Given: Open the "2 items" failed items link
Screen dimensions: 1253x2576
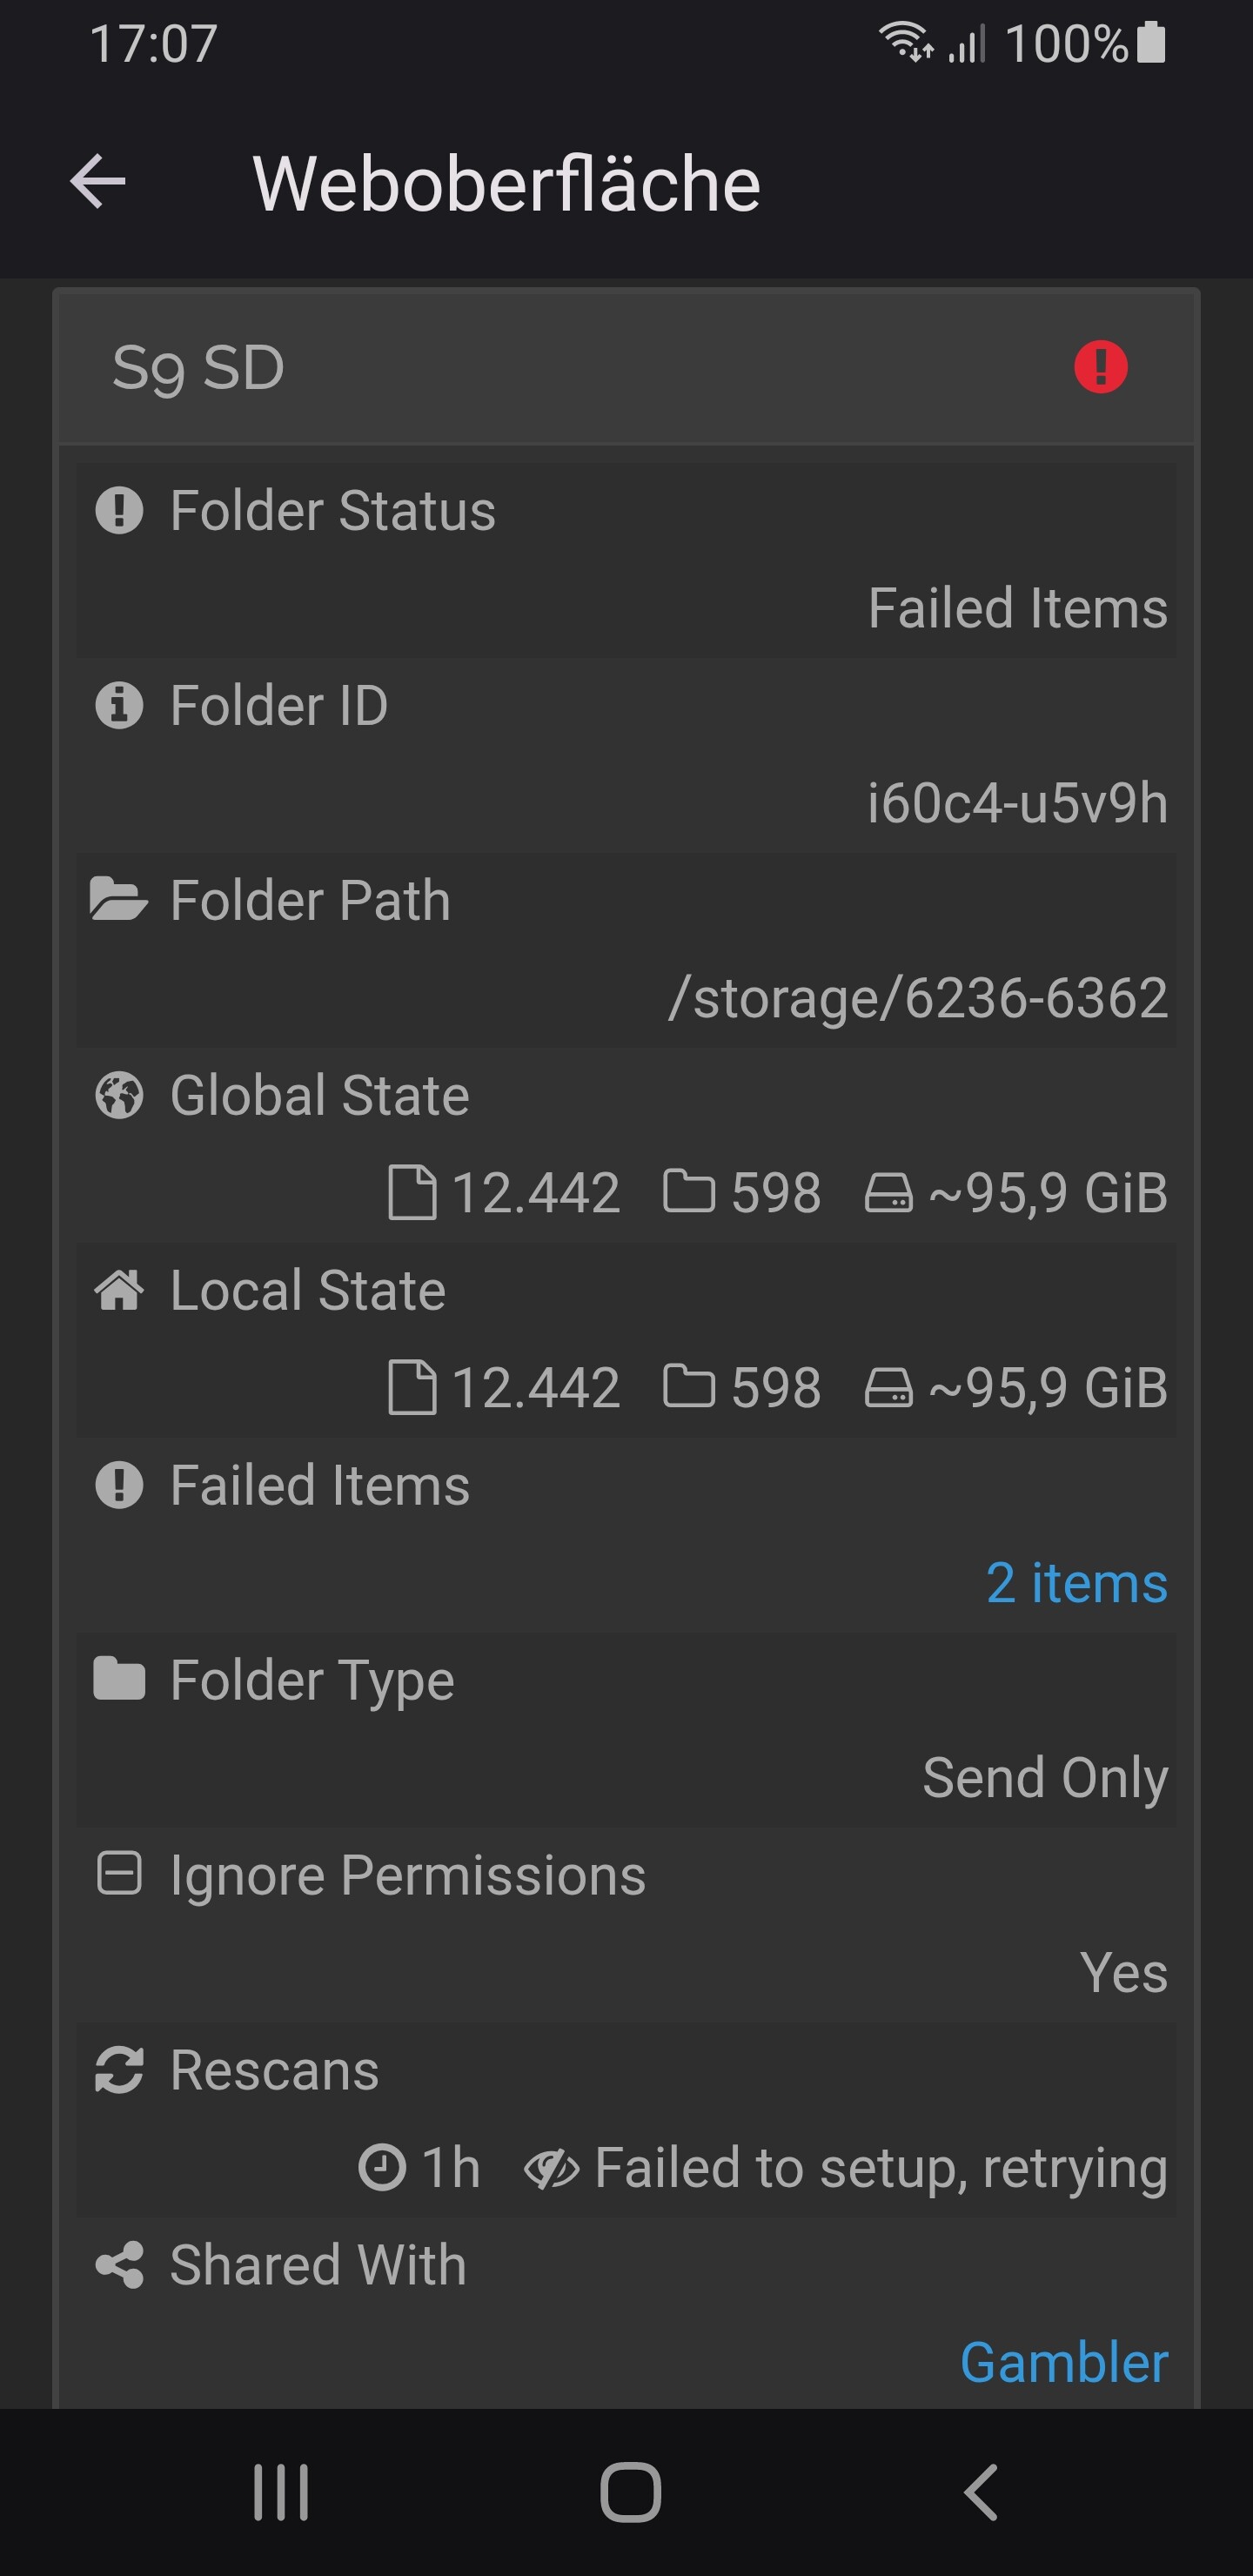Looking at the screenshot, I should [1076, 1582].
